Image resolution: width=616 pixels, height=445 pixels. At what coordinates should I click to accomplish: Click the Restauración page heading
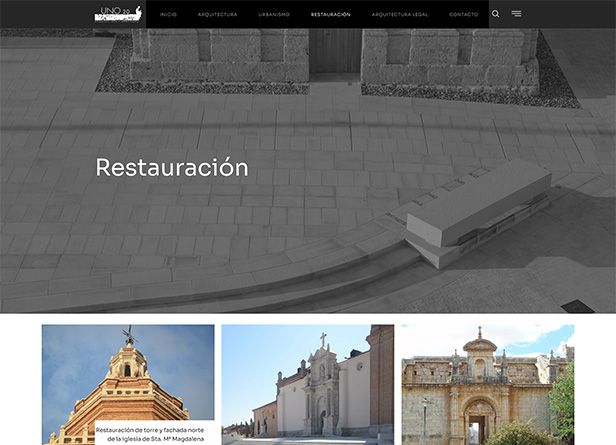pos(172,168)
